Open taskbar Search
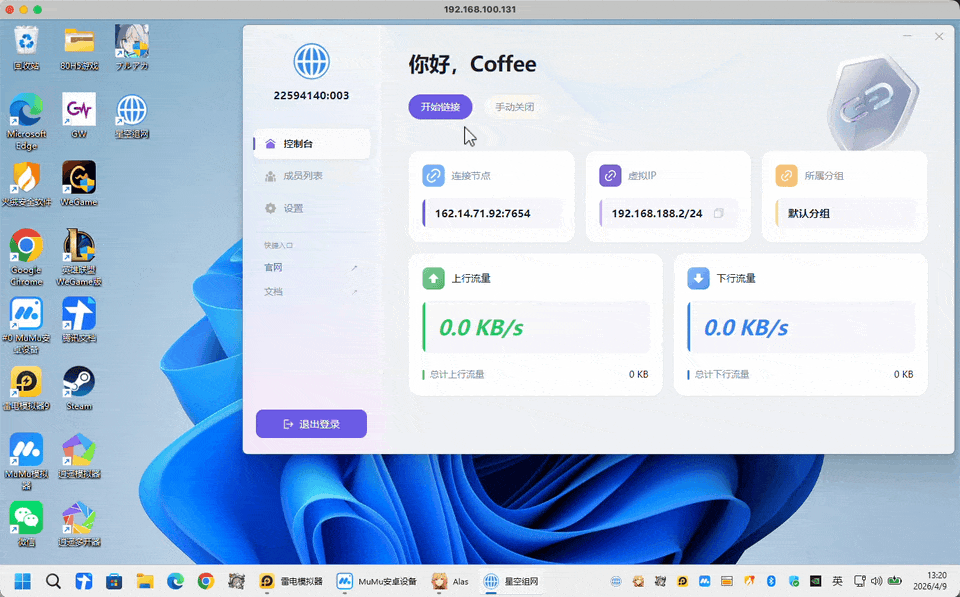 53,581
